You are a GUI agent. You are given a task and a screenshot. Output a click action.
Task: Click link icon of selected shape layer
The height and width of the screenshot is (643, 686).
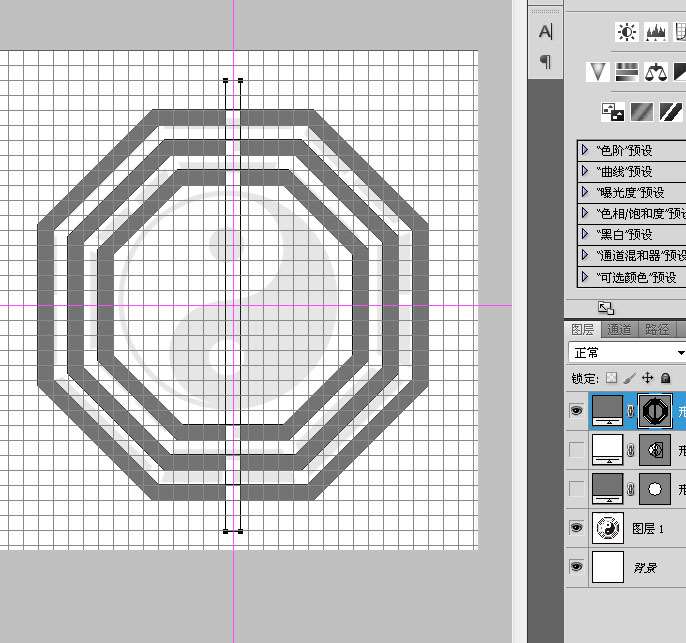tap(630, 411)
